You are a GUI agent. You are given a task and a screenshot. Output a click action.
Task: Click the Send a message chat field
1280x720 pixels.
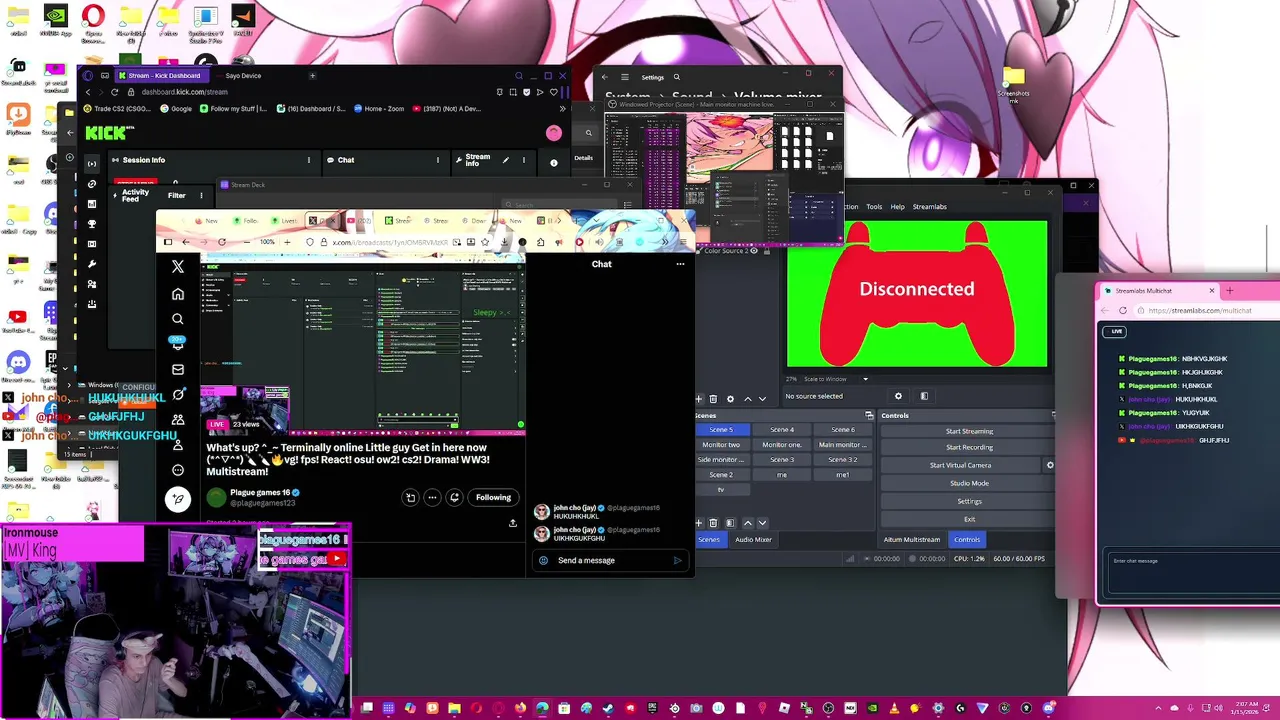610,560
